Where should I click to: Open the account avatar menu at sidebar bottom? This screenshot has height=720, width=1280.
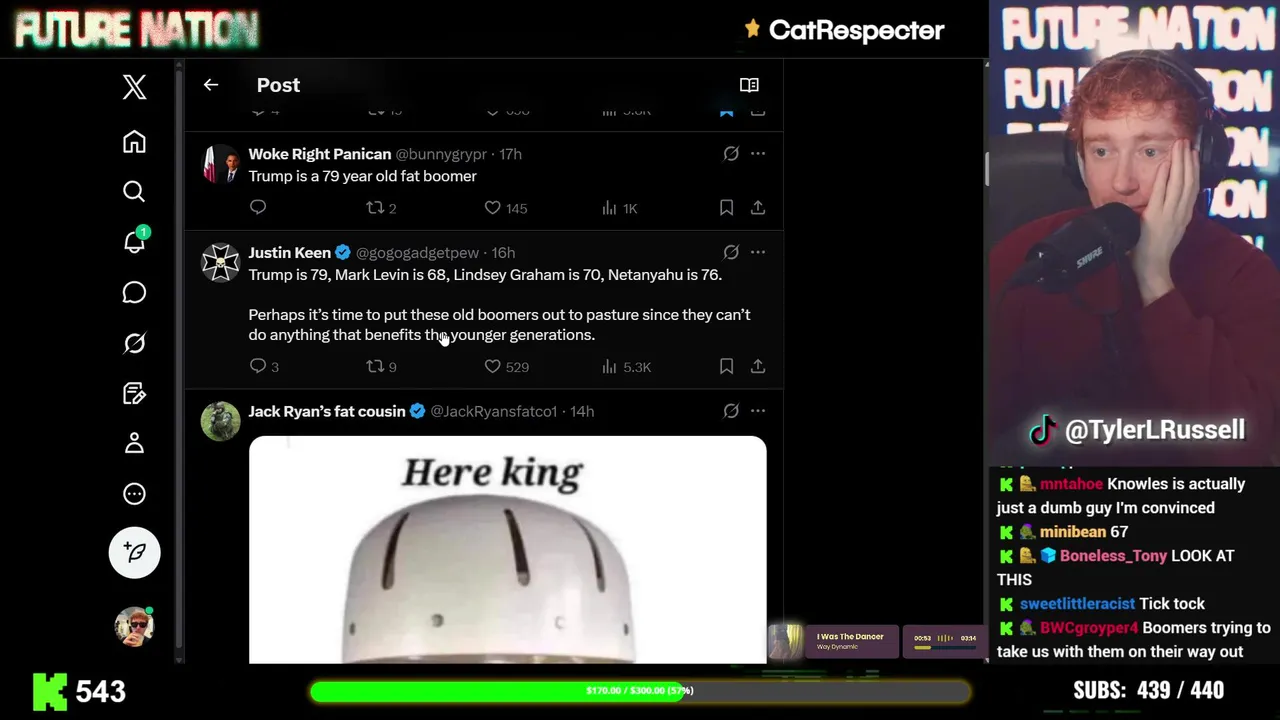pyautogui.click(x=134, y=627)
